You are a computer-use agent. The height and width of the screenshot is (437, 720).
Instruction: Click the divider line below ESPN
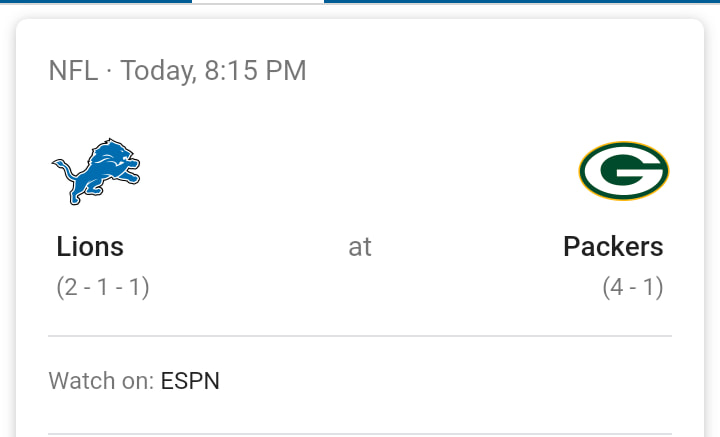point(360,434)
